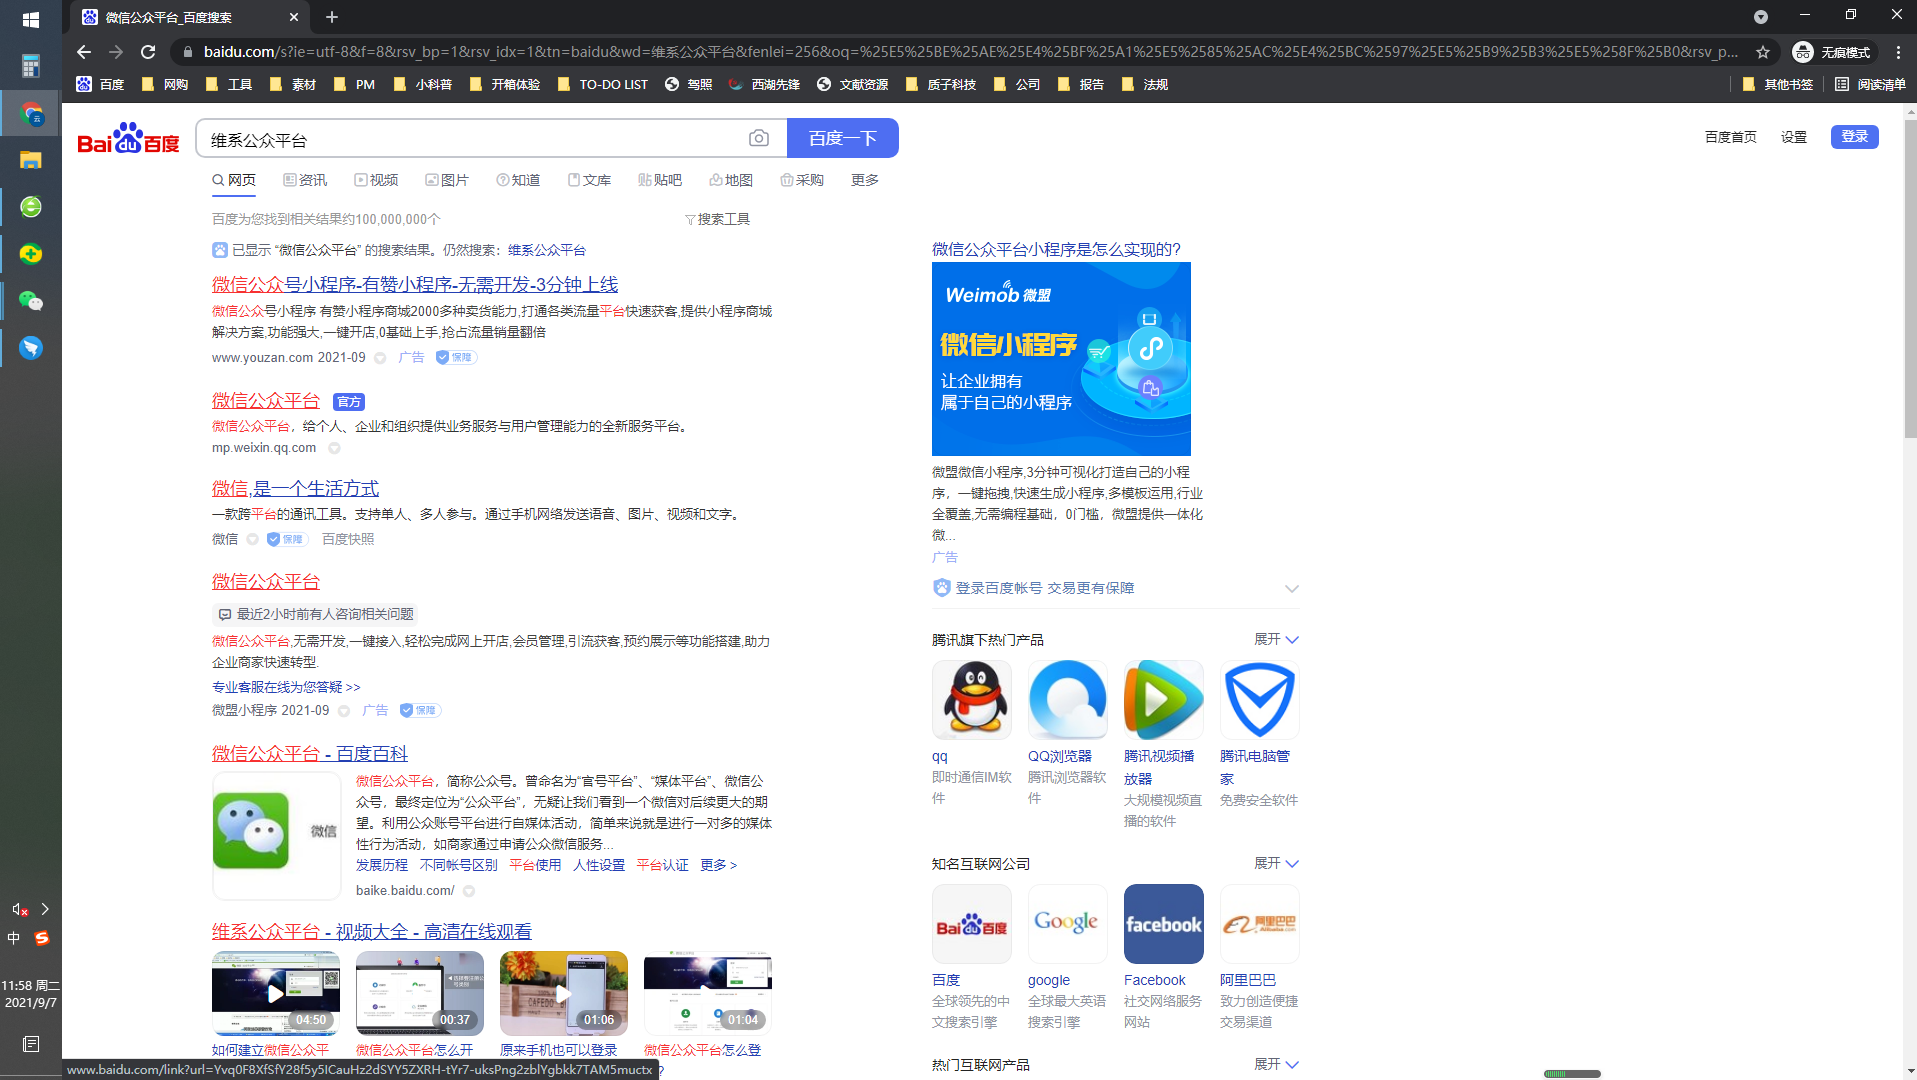Open the 百度快照 cached link
This screenshot has height=1080, width=1917.
pos(348,539)
